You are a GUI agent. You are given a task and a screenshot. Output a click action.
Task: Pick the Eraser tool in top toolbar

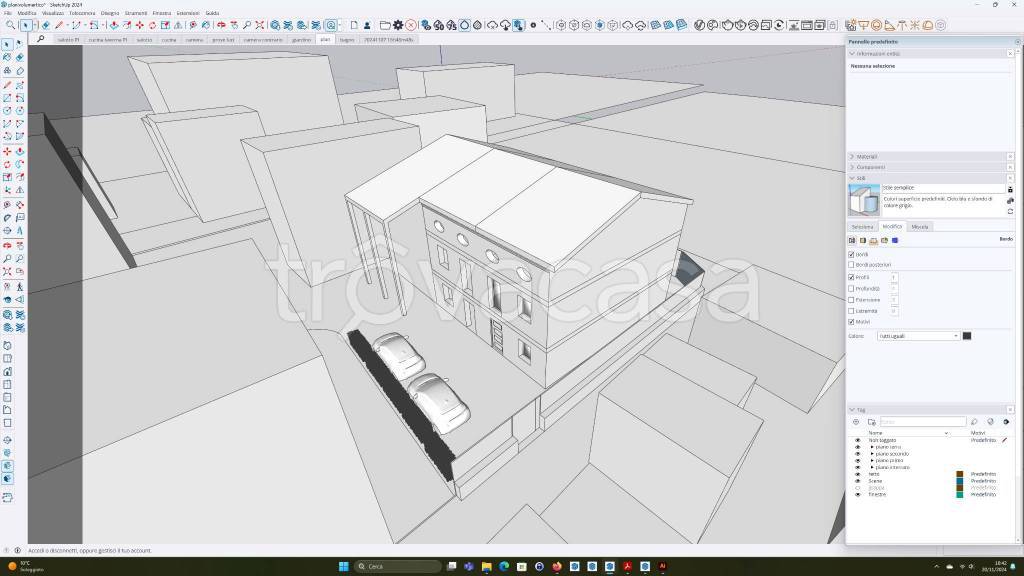pyautogui.click(x=46, y=25)
